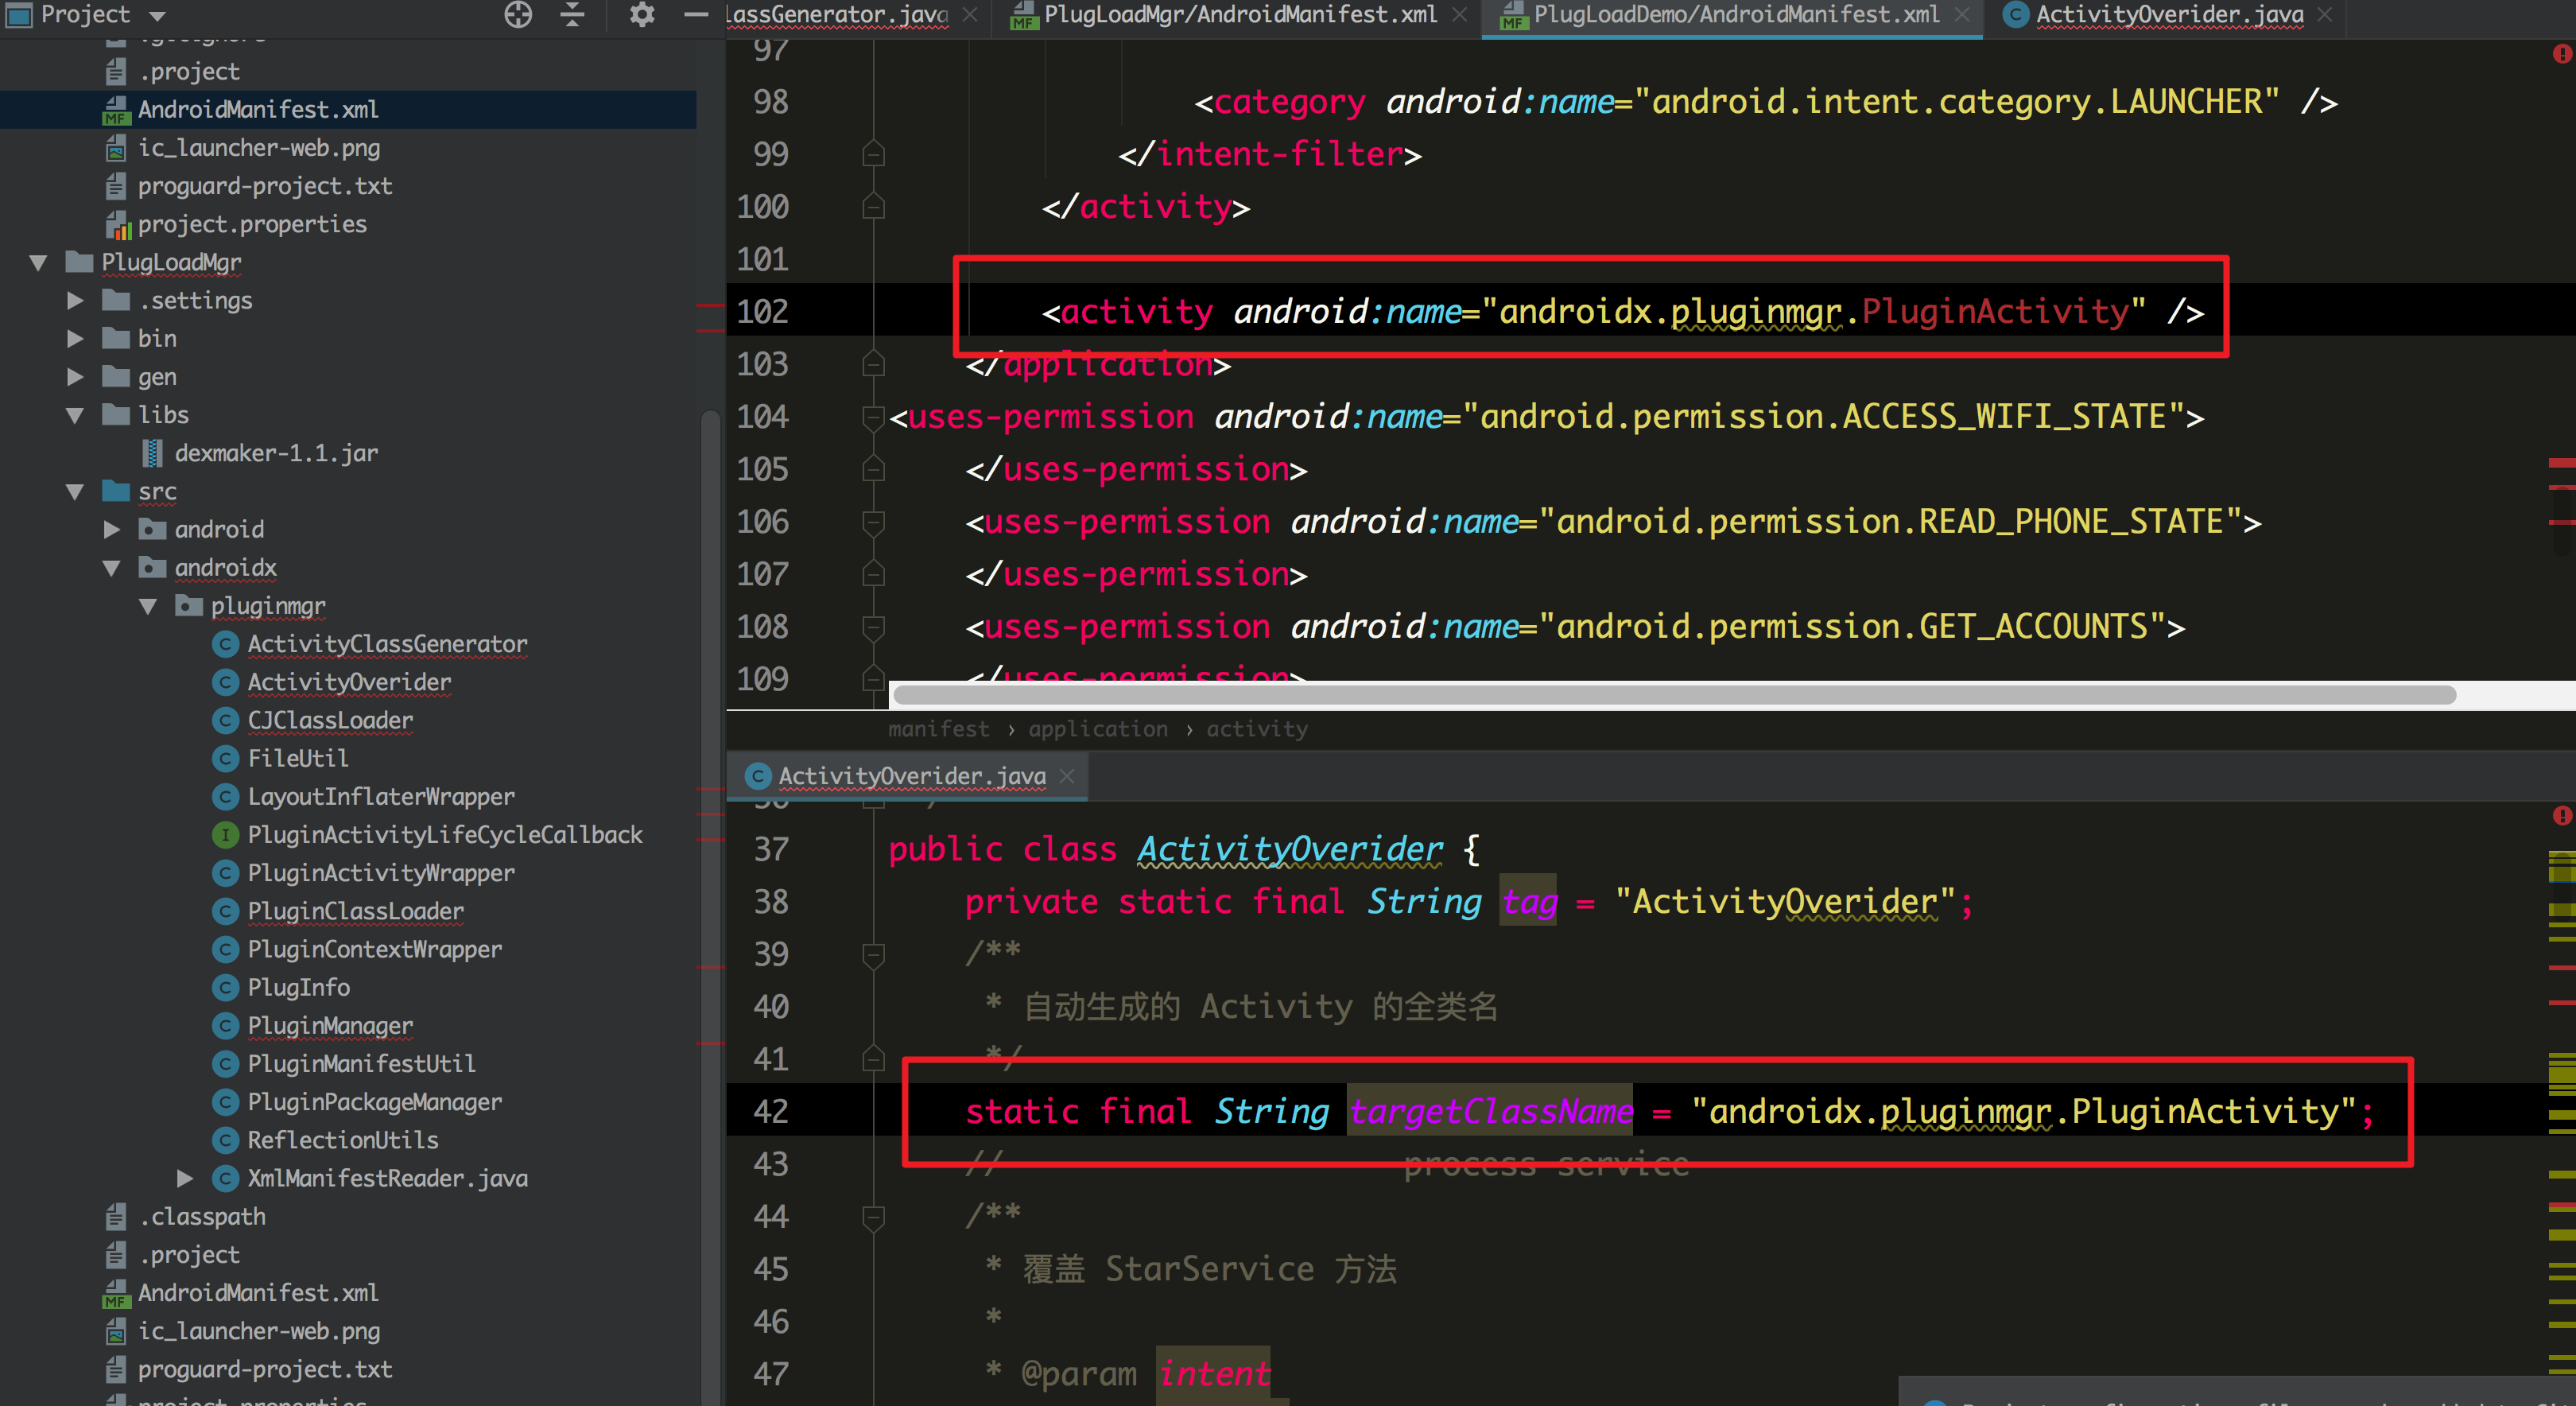Collapse all nodes using the collapse-all icon
The image size is (2576, 1406).
coord(572,15)
